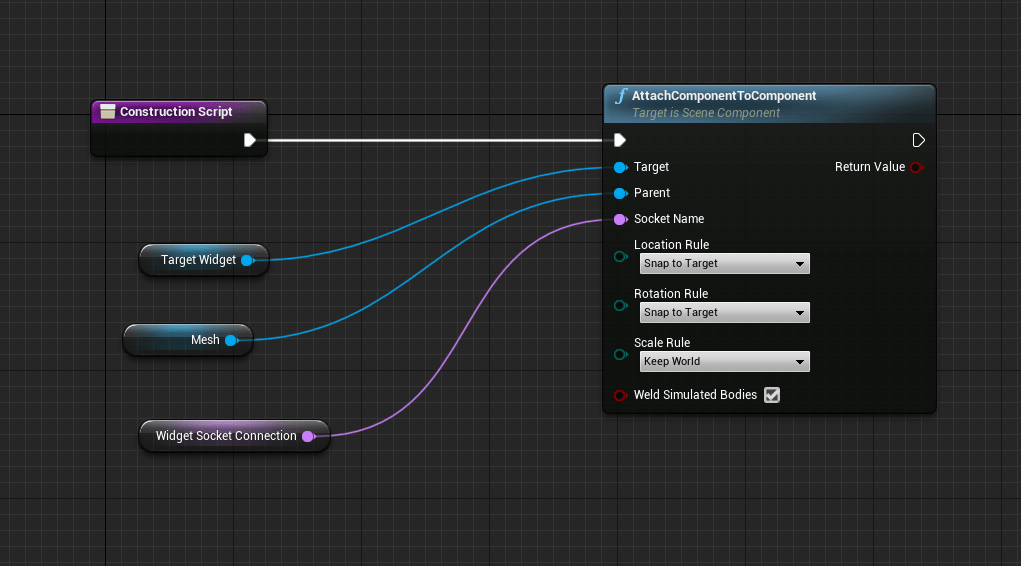Select the Widget Socket Connection variable node

pyautogui.click(x=226, y=436)
